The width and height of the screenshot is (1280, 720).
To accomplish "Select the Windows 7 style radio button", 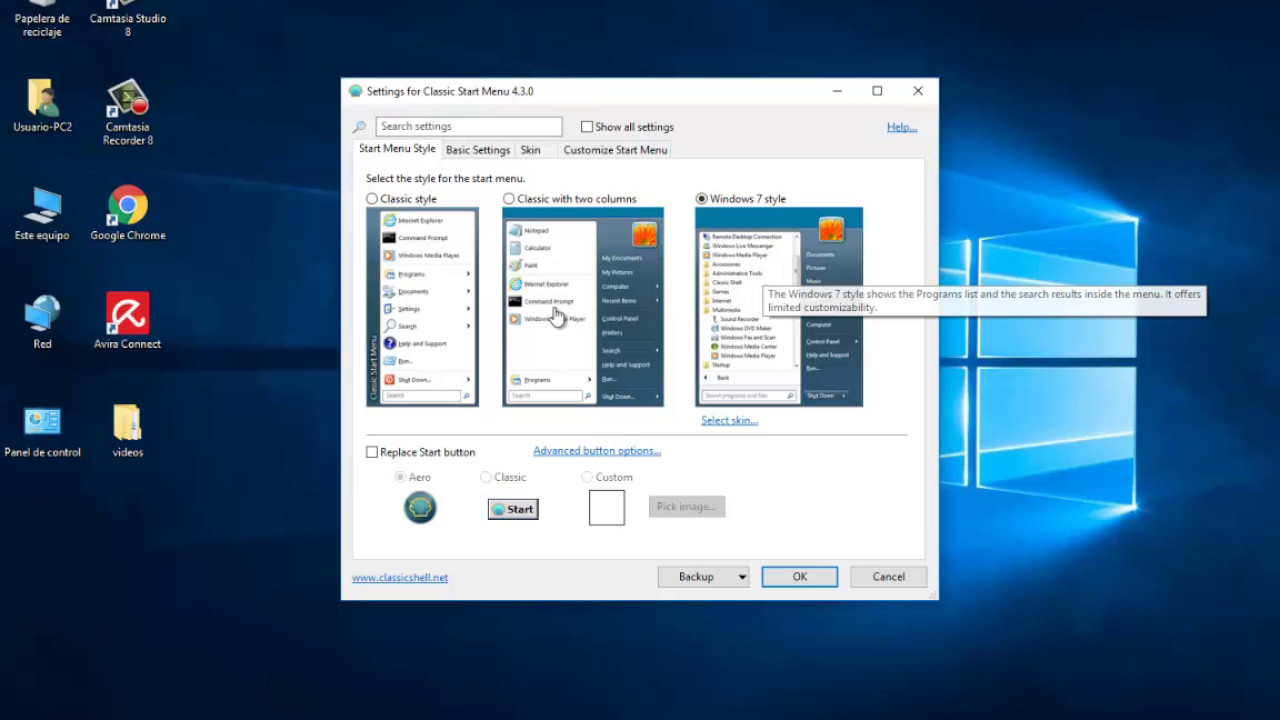I will tap(702, 199).
